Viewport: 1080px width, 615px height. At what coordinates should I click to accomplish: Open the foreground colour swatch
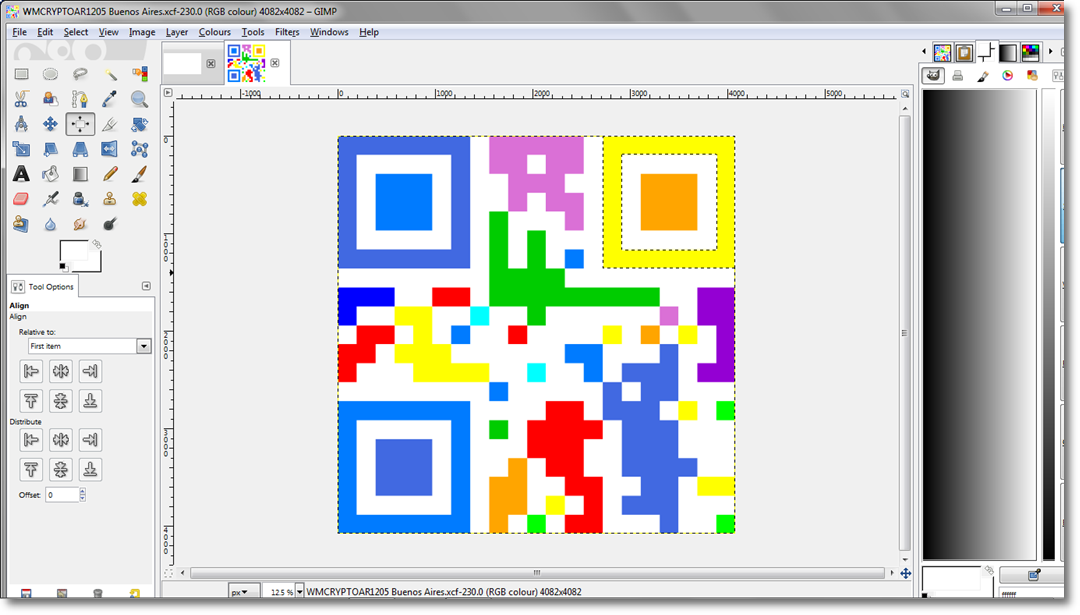point(74,251)
